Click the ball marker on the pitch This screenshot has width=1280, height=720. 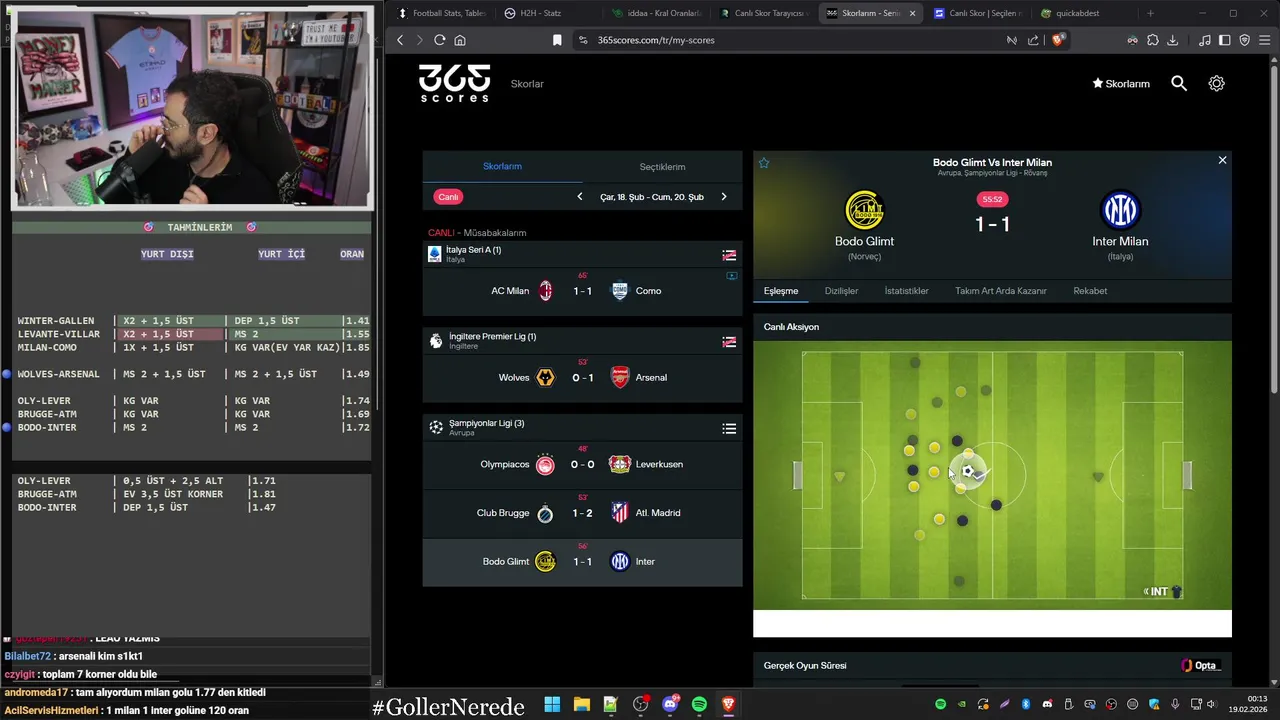point(968,471)
